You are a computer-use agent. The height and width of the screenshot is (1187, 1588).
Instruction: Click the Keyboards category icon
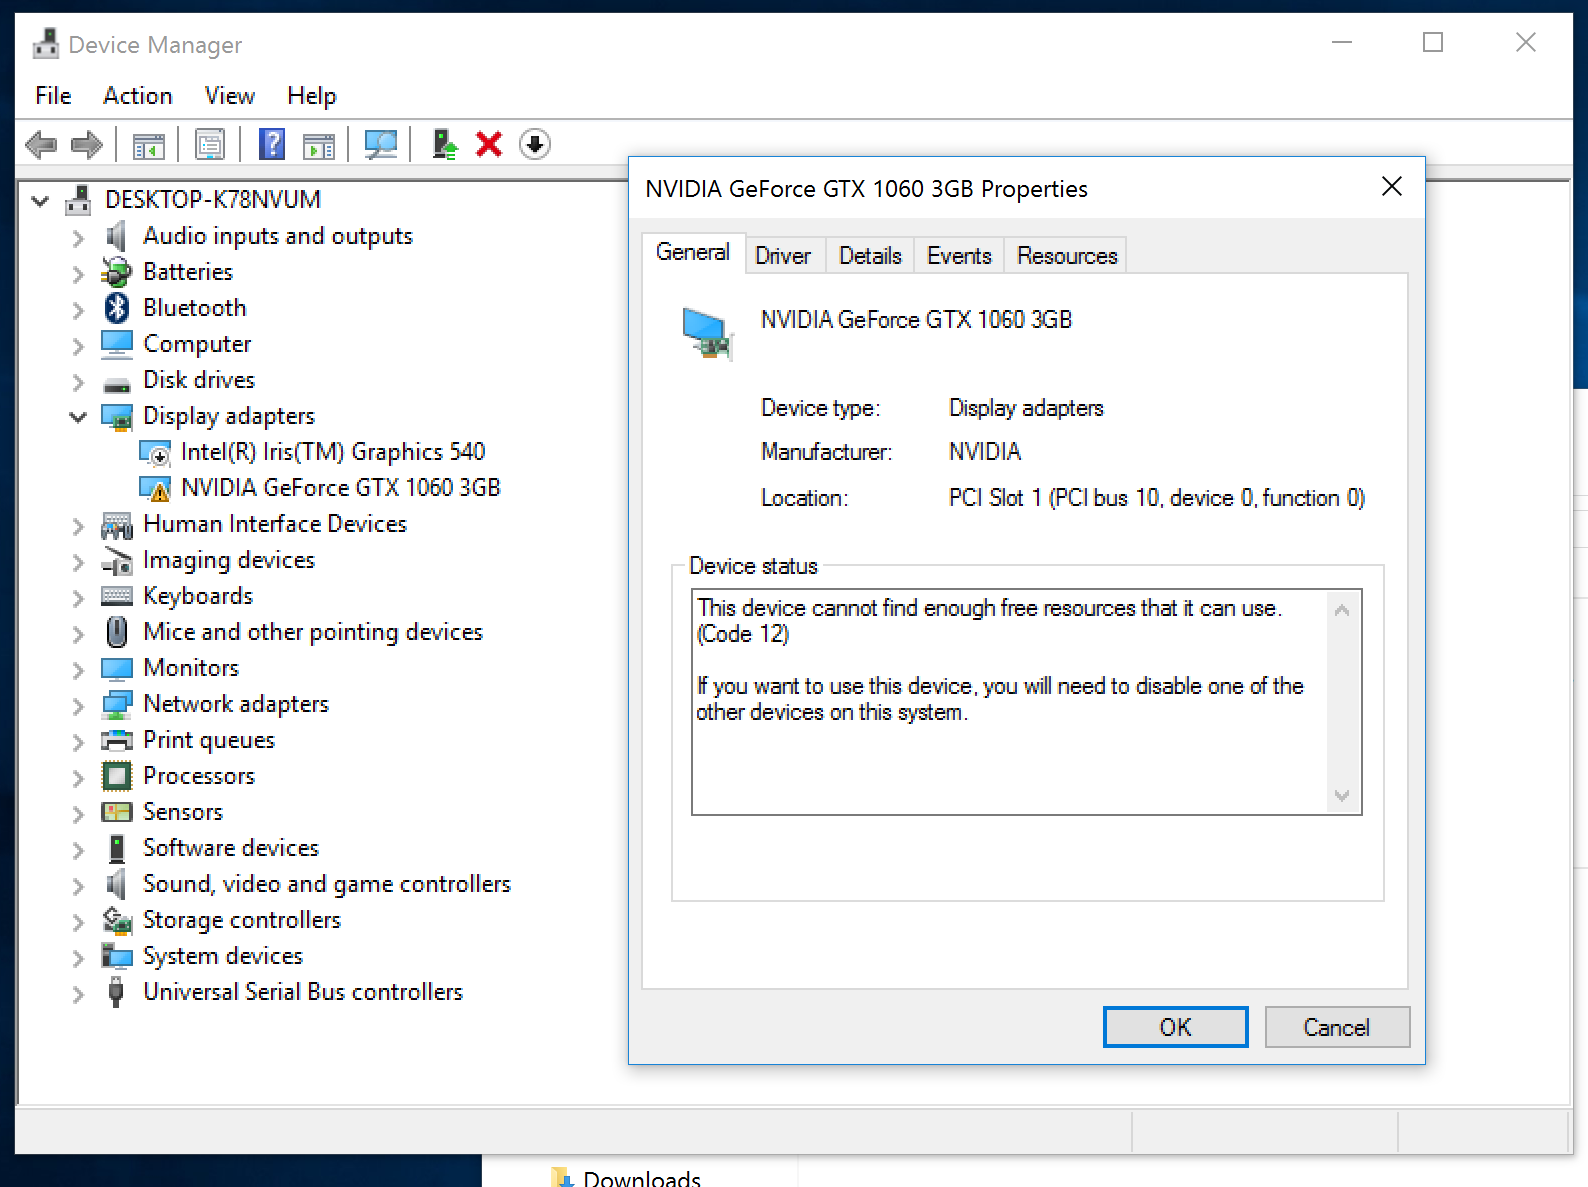117,596
